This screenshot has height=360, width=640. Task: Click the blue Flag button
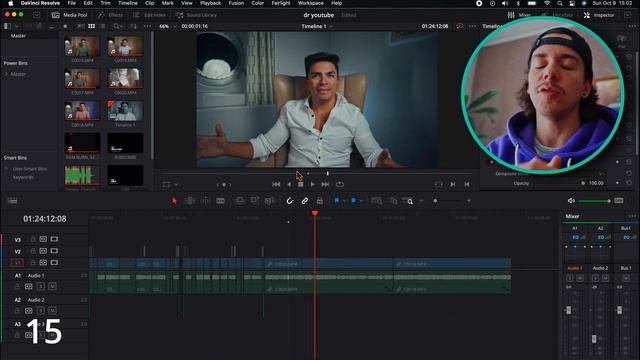[x=337, y=200]
